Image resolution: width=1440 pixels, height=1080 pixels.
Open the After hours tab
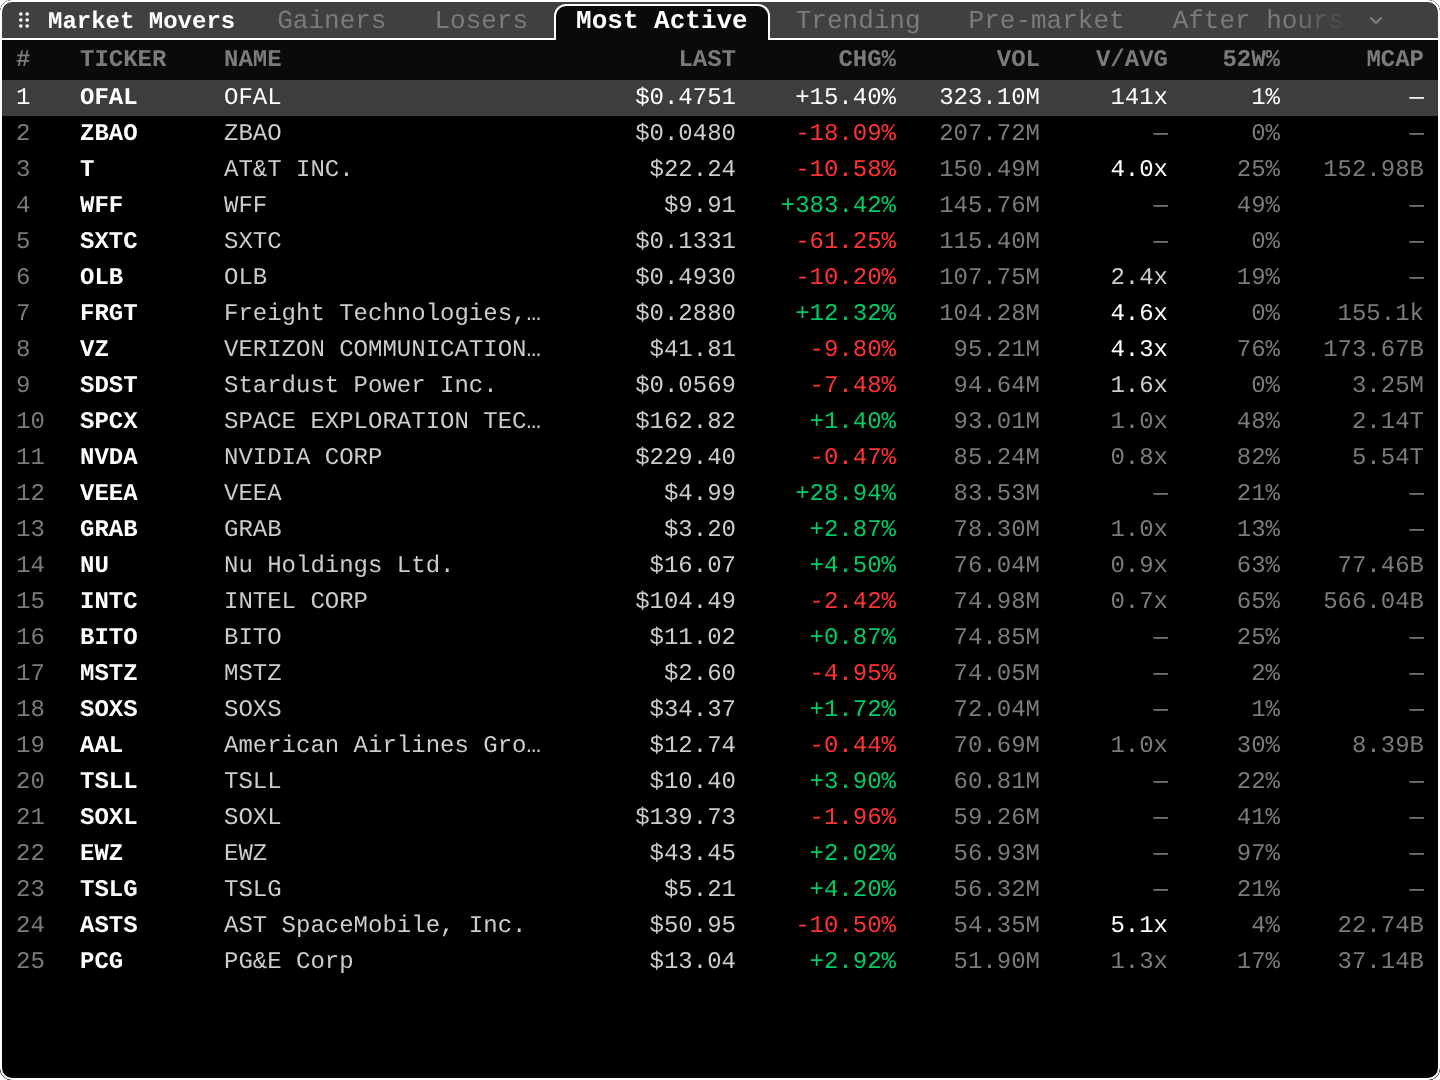pyautogui.click(x=1257, y=20)
